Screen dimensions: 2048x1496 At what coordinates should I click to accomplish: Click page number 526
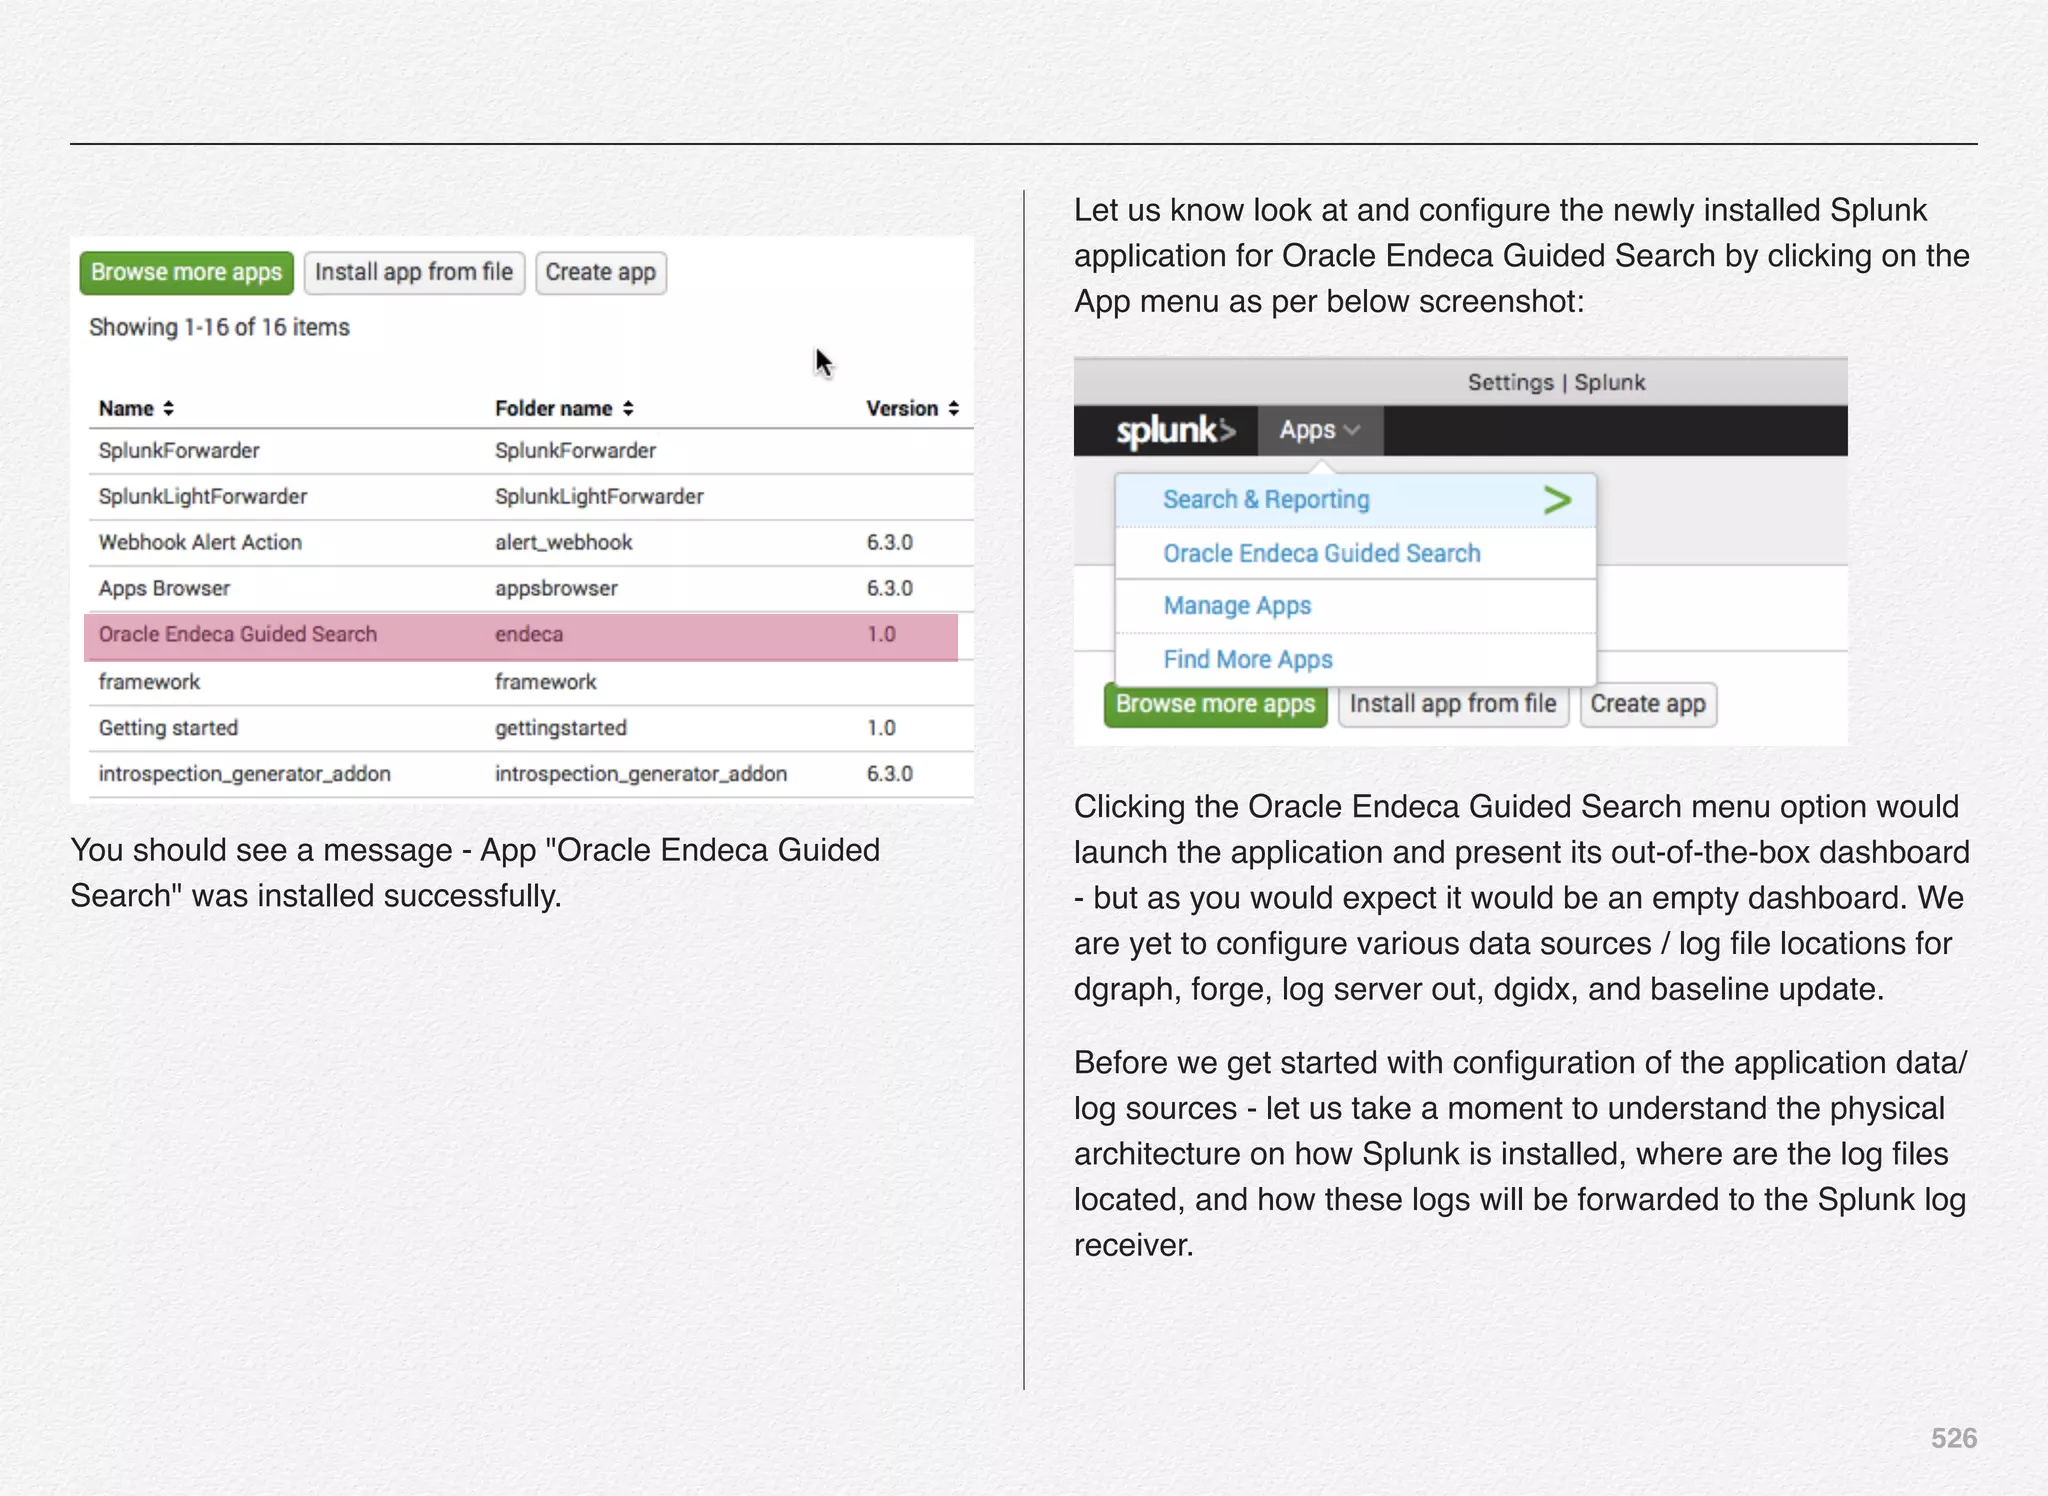(x=1953, y=1438)
